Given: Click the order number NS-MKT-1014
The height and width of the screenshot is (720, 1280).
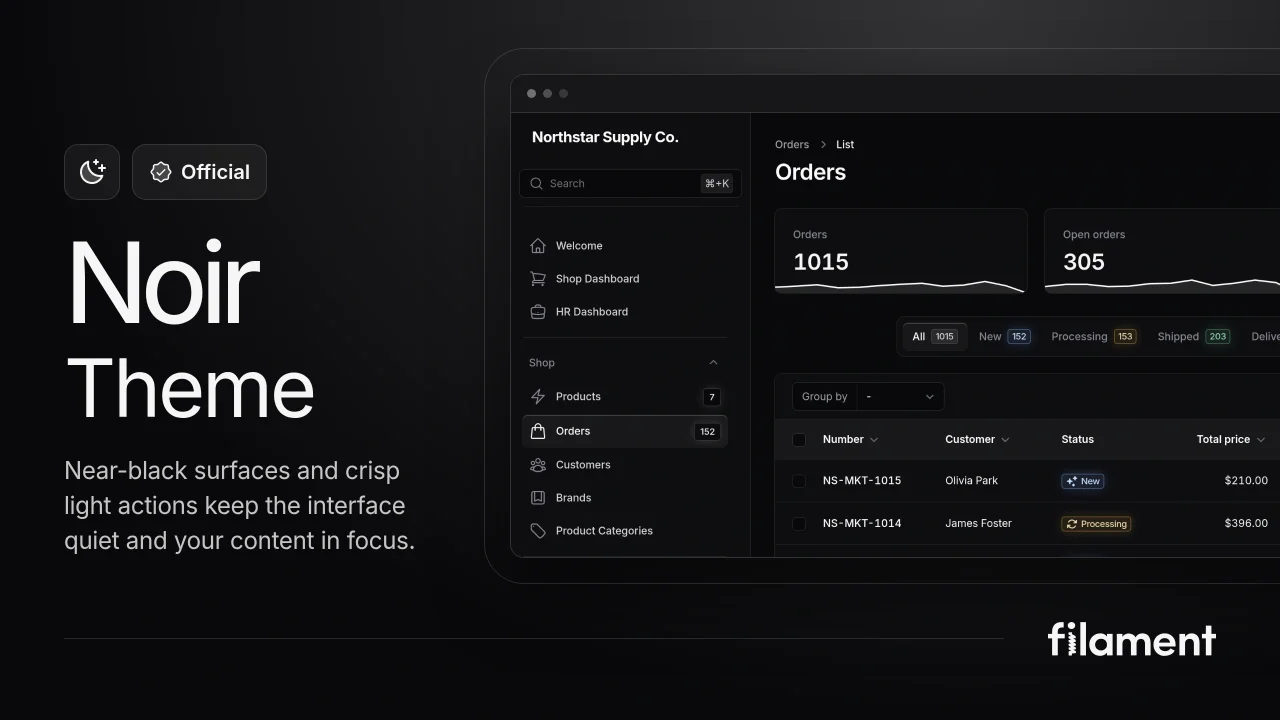Looking at the screenshot, I should click(862, 524).
